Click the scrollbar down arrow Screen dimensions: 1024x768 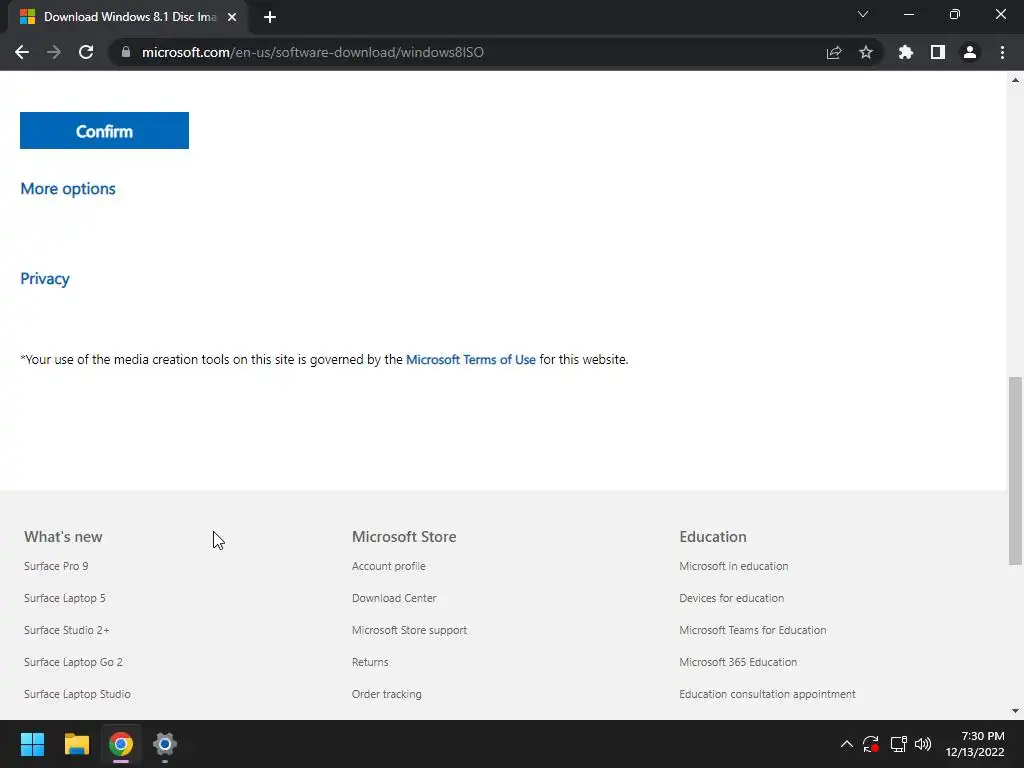(x=1016, y=711)
